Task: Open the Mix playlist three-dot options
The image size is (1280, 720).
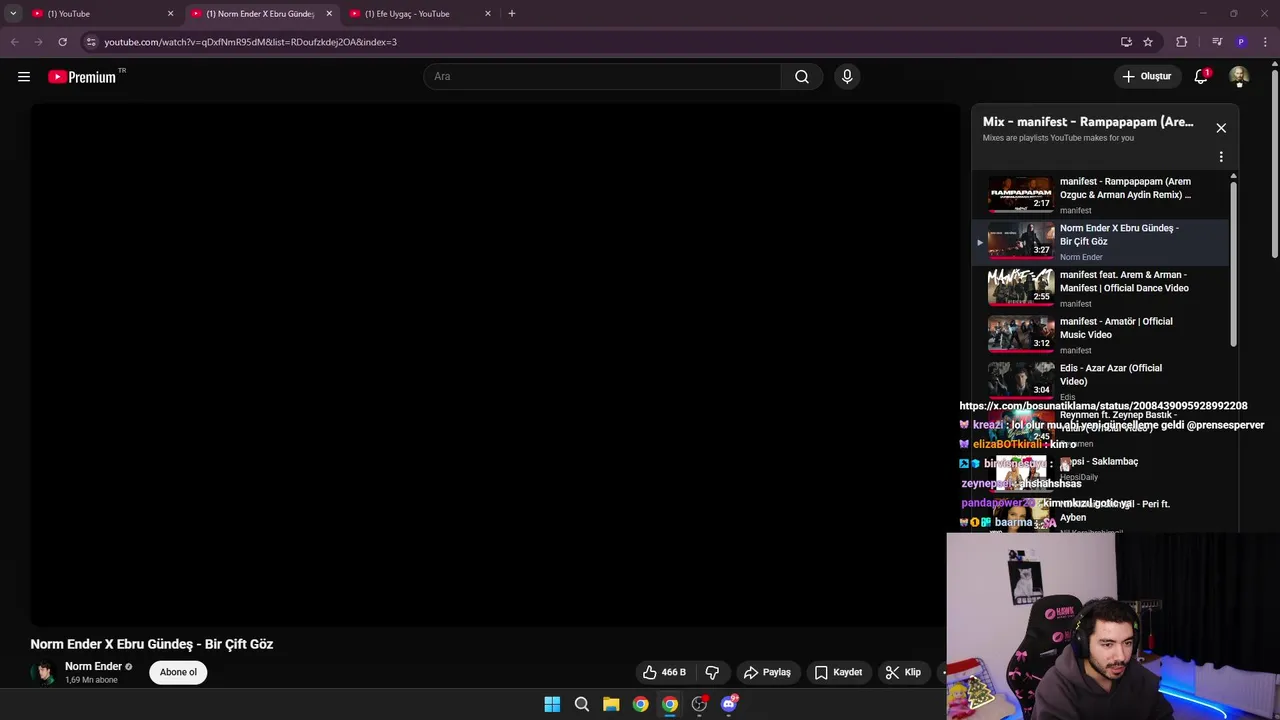Action: point(1221,157)
